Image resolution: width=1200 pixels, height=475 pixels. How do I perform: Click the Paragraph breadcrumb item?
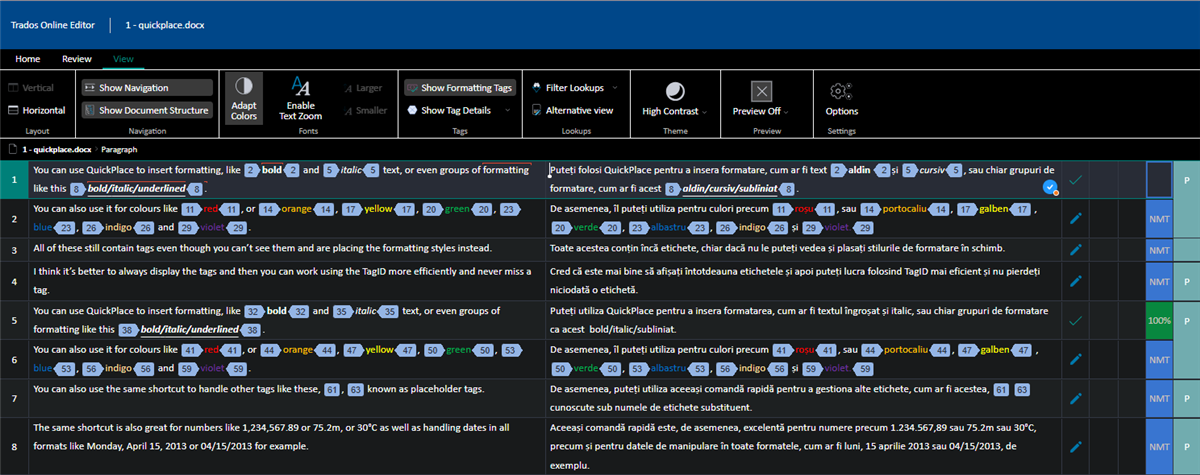(x=120, y=148)
